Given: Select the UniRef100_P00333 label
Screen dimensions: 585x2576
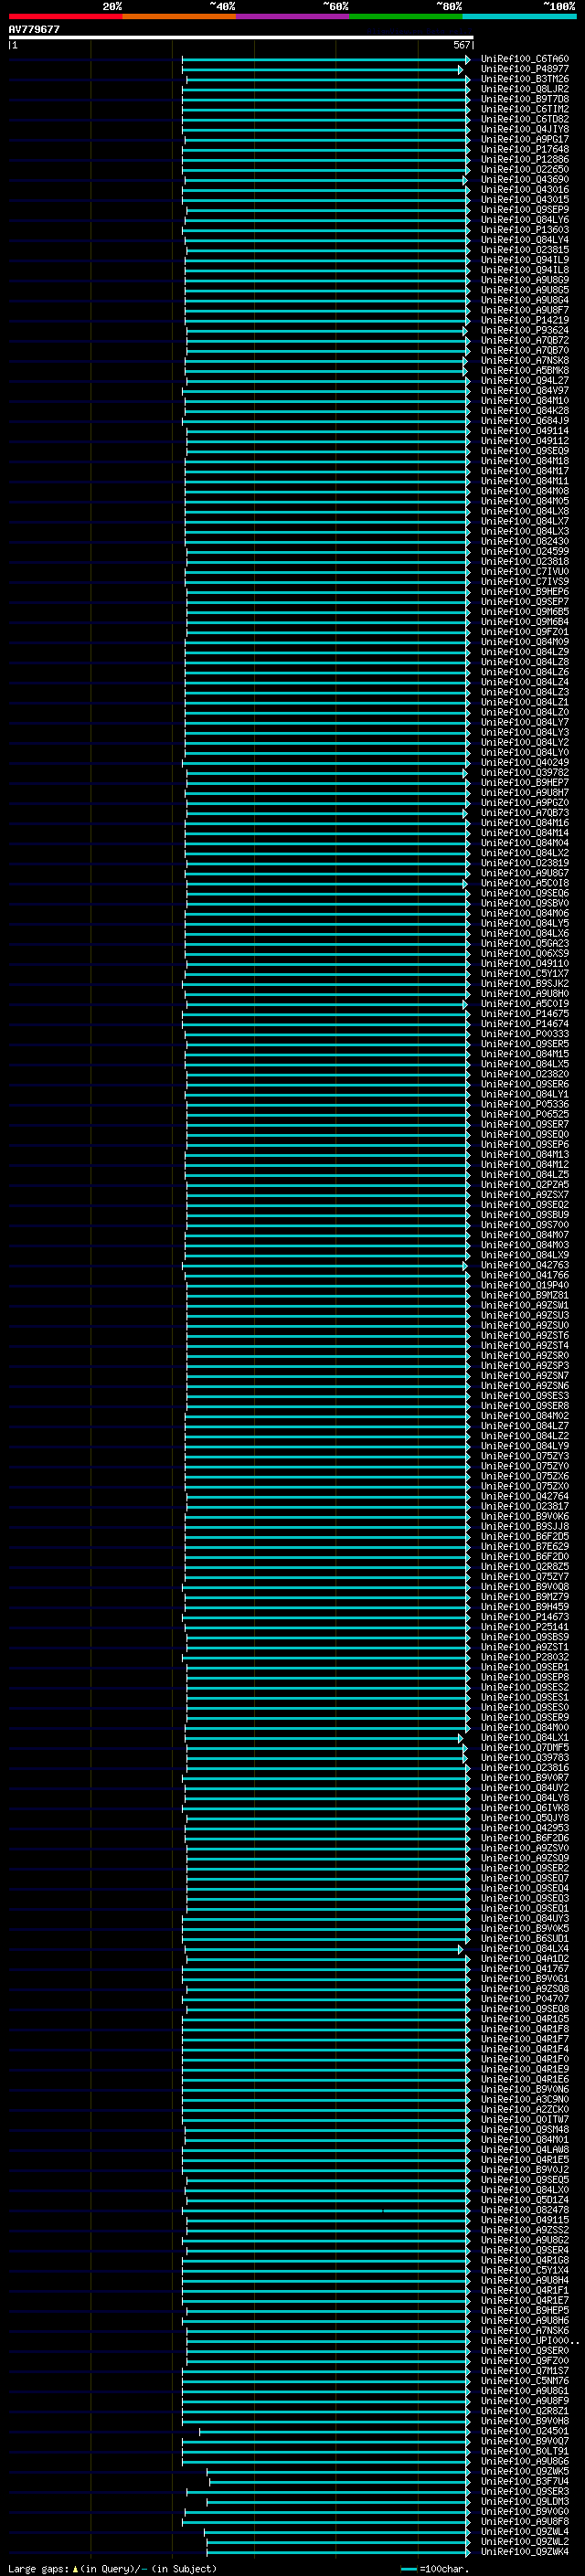Looking at the screenshot, I should coord(524,1034).
